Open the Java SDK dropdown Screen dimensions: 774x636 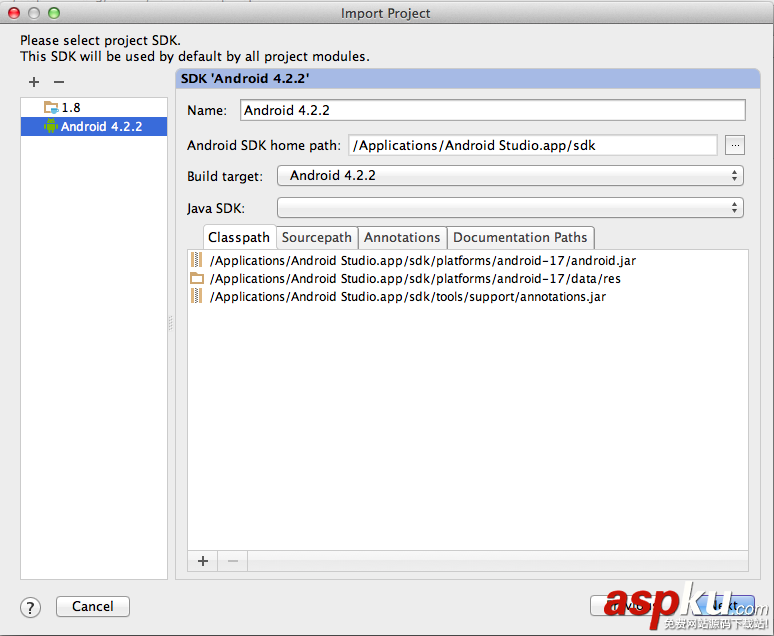click(510, 208)
